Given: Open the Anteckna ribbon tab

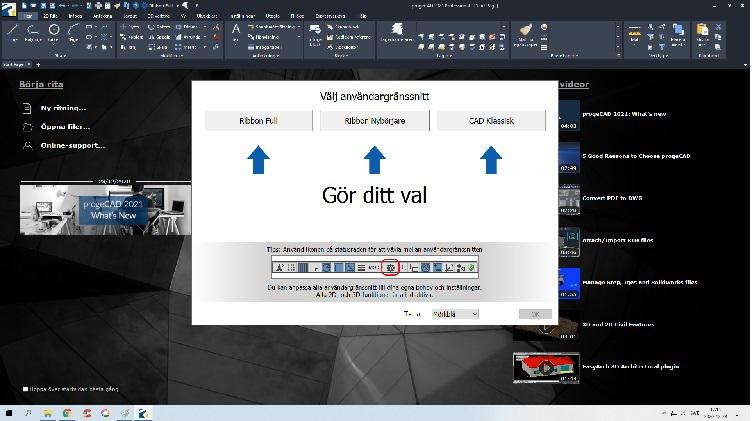Looking at the screenshot, I should point(102,16).
